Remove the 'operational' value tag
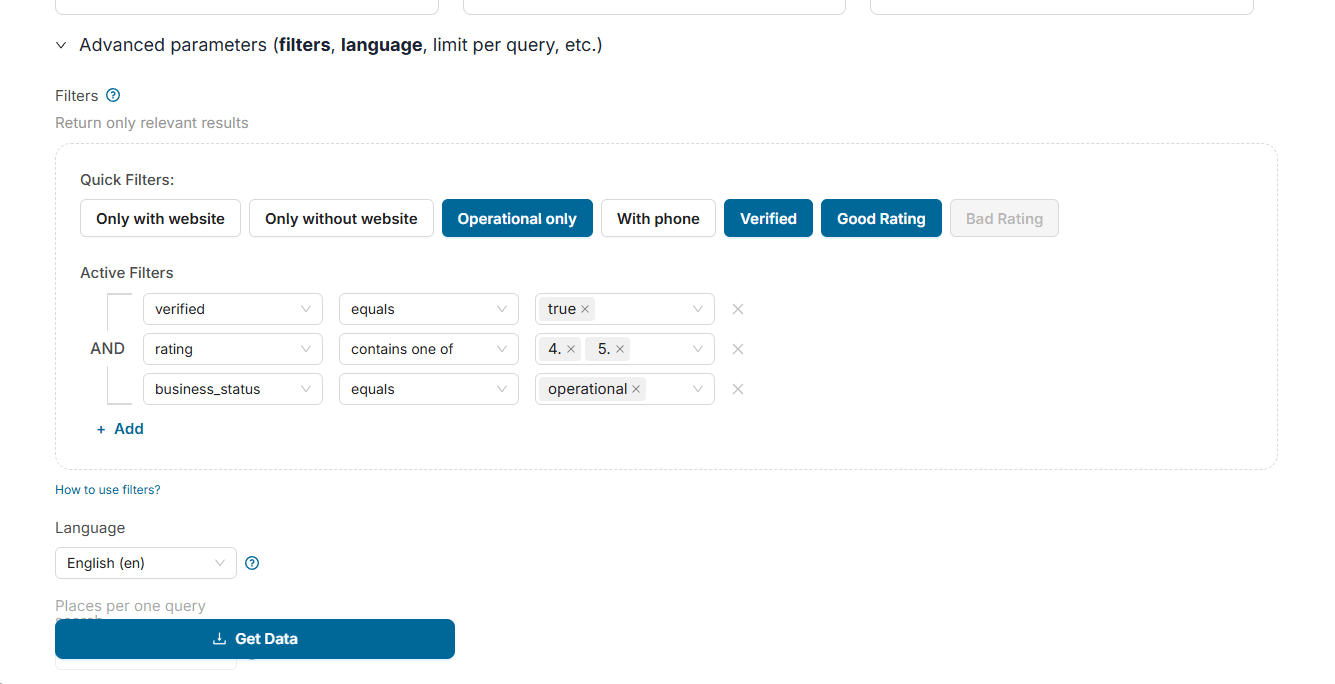Image resolution: width=1335 pixels, height=684 pixels. [636, 389]
